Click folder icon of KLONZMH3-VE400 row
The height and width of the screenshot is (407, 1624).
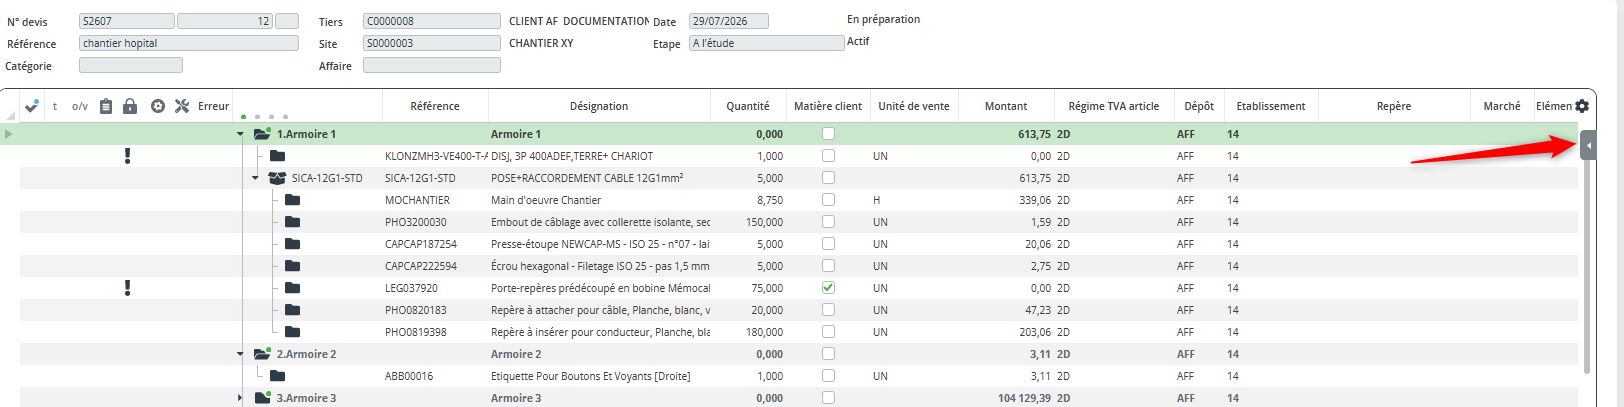click(277, 156)
